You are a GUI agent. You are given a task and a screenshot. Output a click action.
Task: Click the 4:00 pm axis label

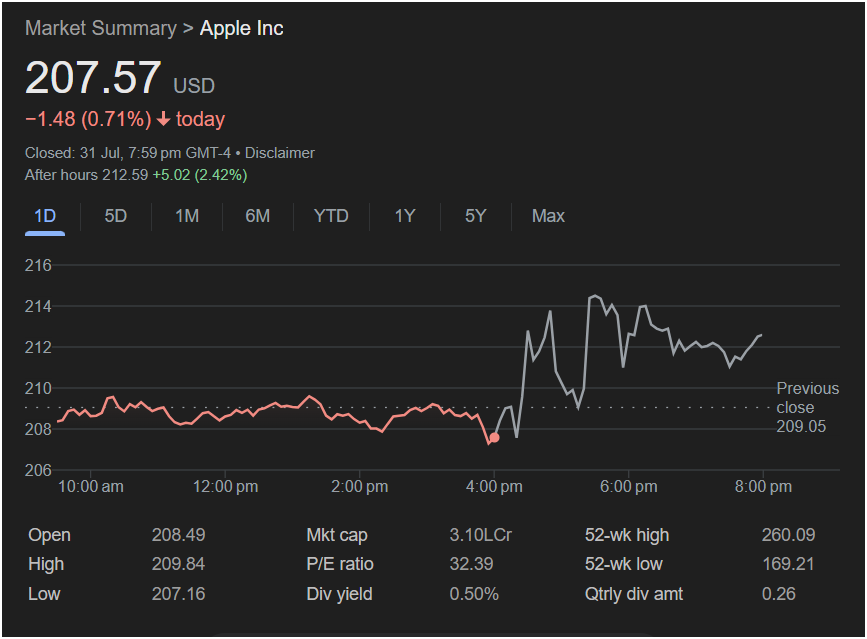[494, 486]
